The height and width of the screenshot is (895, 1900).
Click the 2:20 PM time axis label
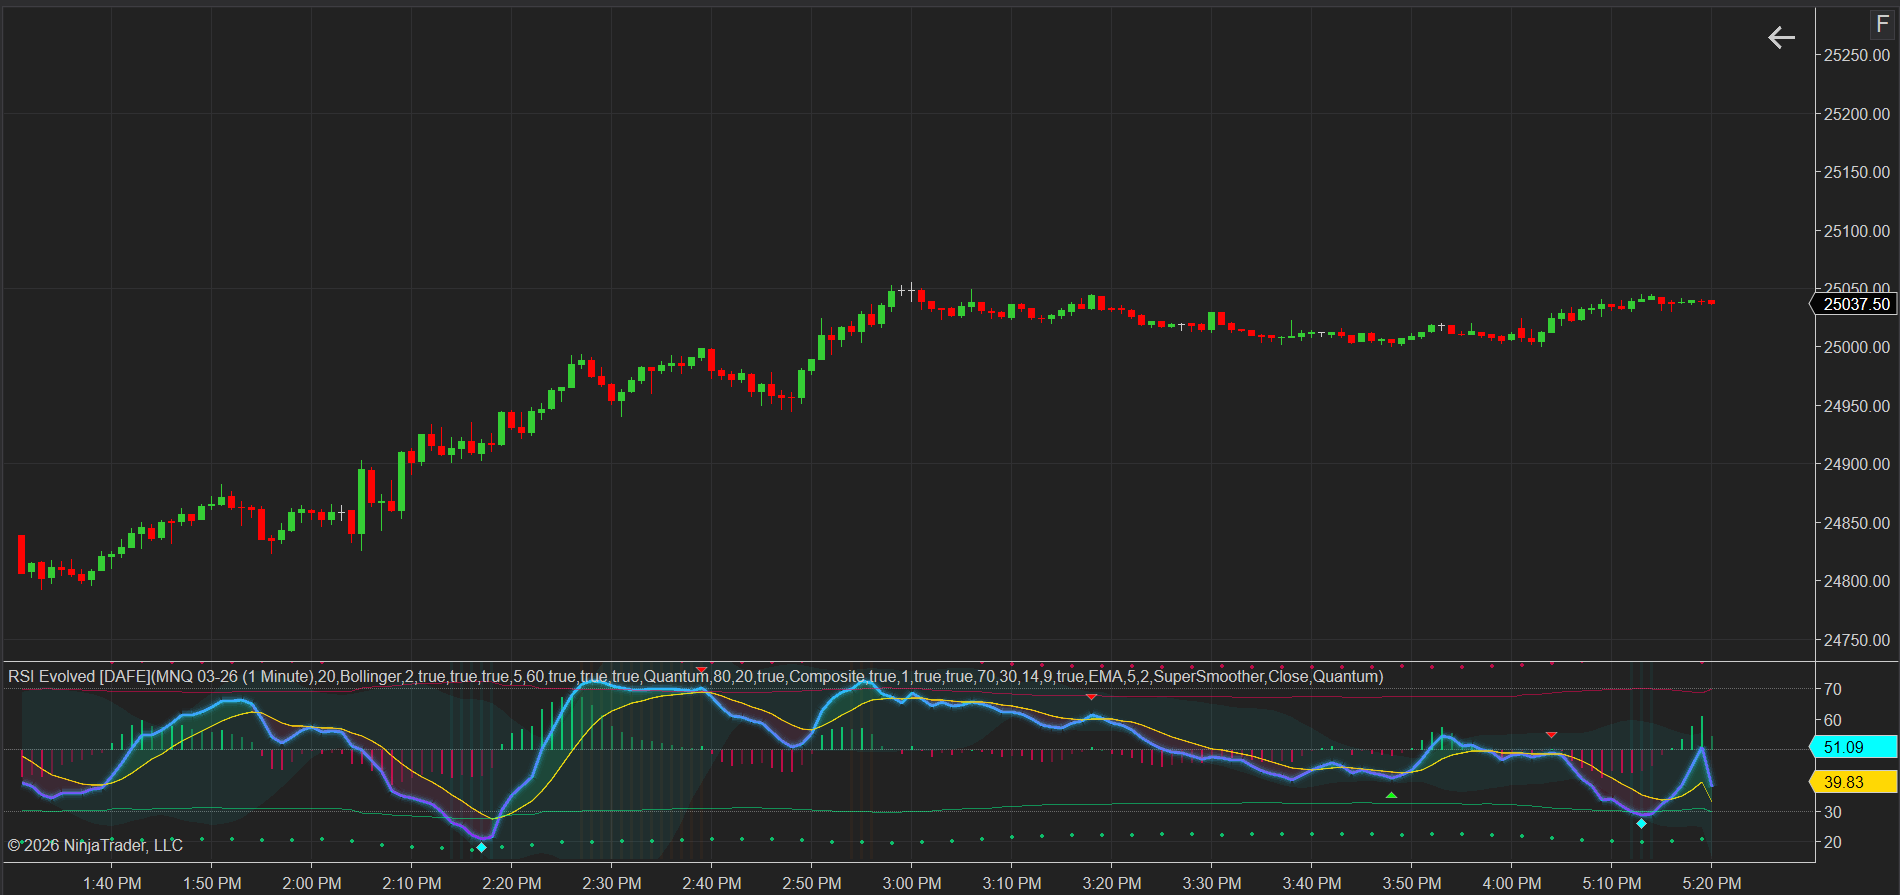pos(512,883)
